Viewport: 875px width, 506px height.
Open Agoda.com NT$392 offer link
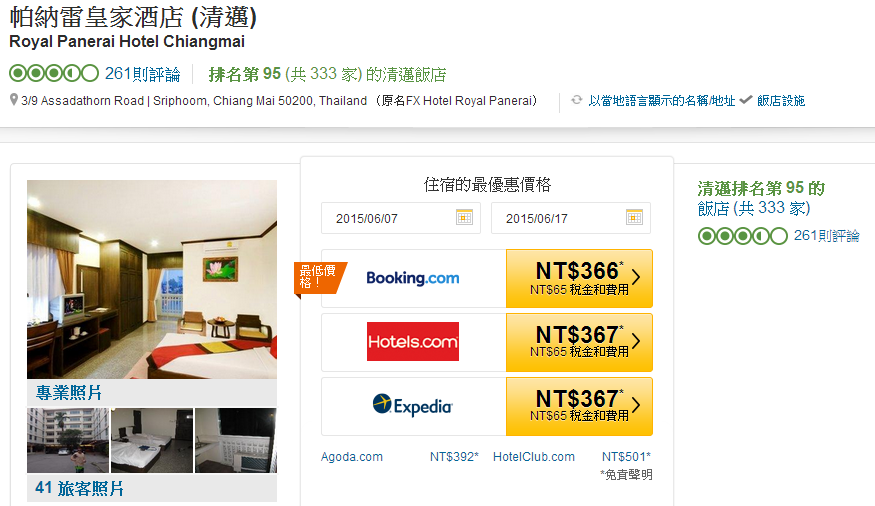point(400,457)
